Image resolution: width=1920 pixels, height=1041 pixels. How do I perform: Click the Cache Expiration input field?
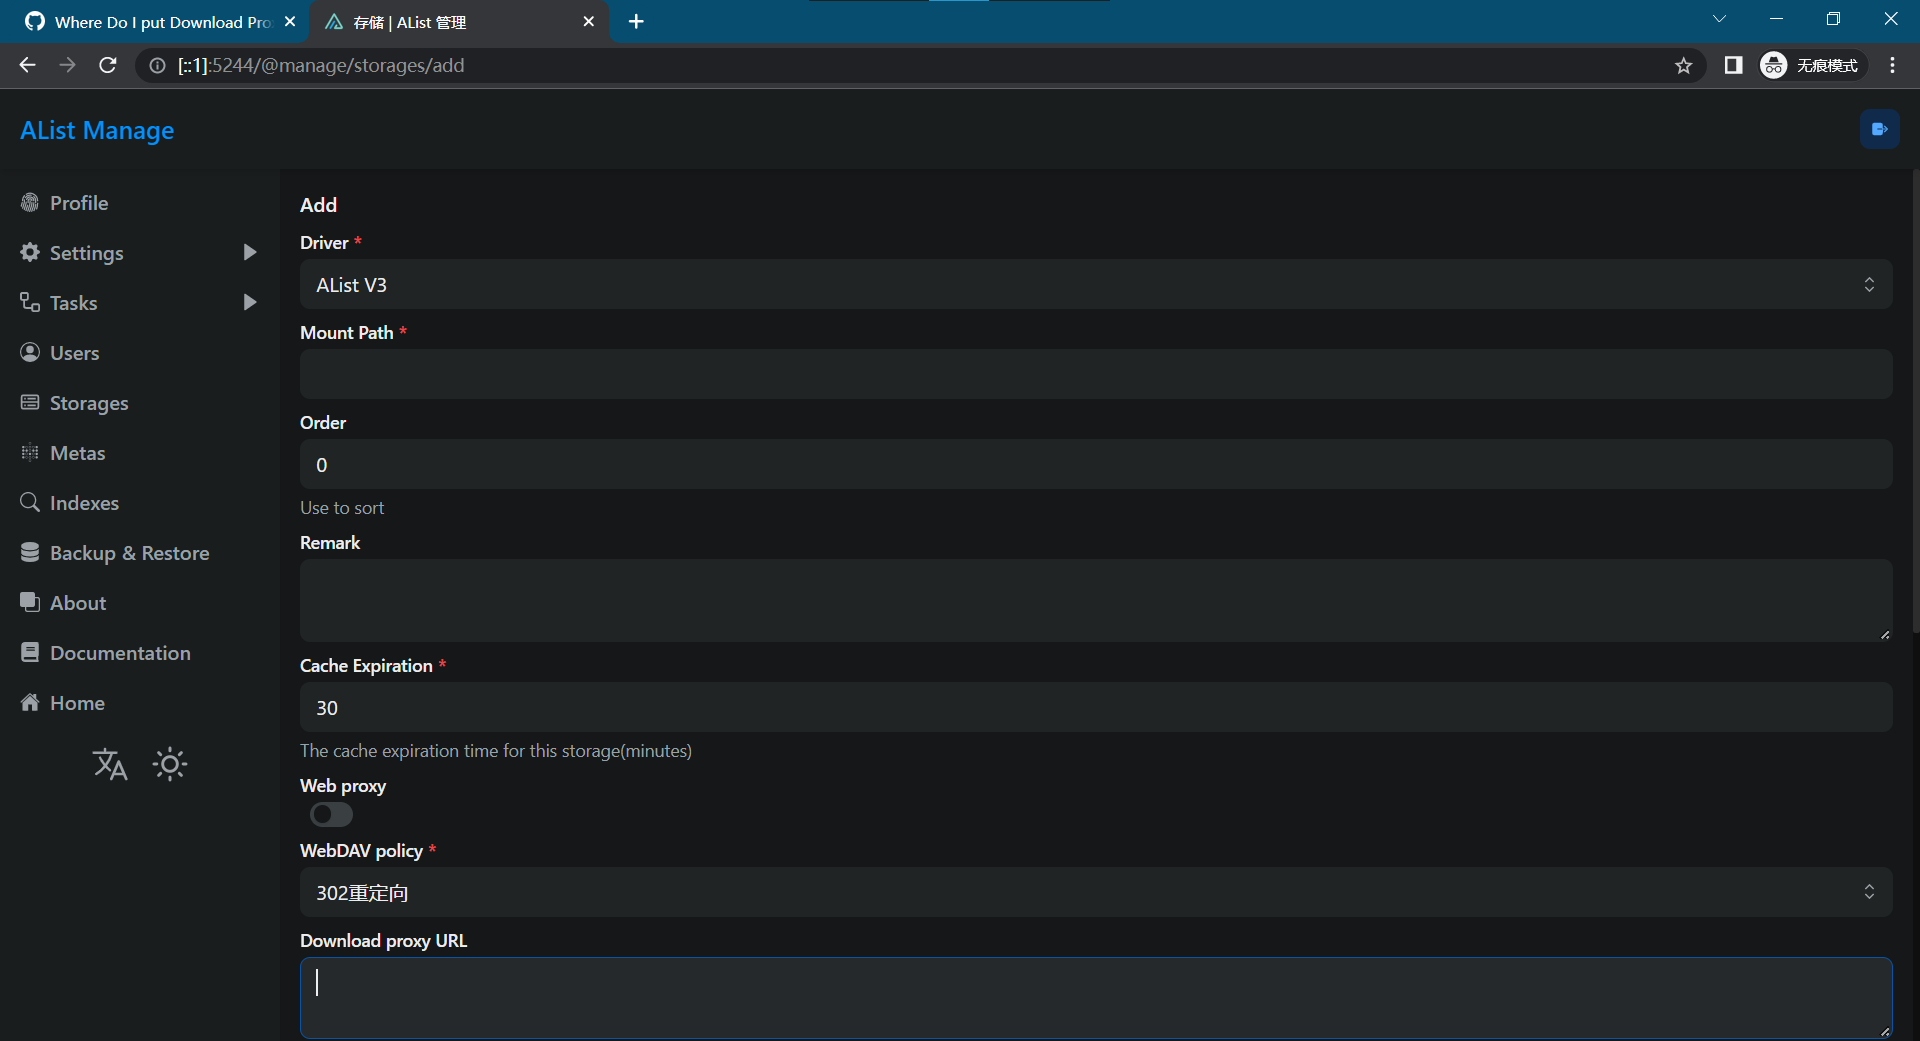(x=1096, y=707)
